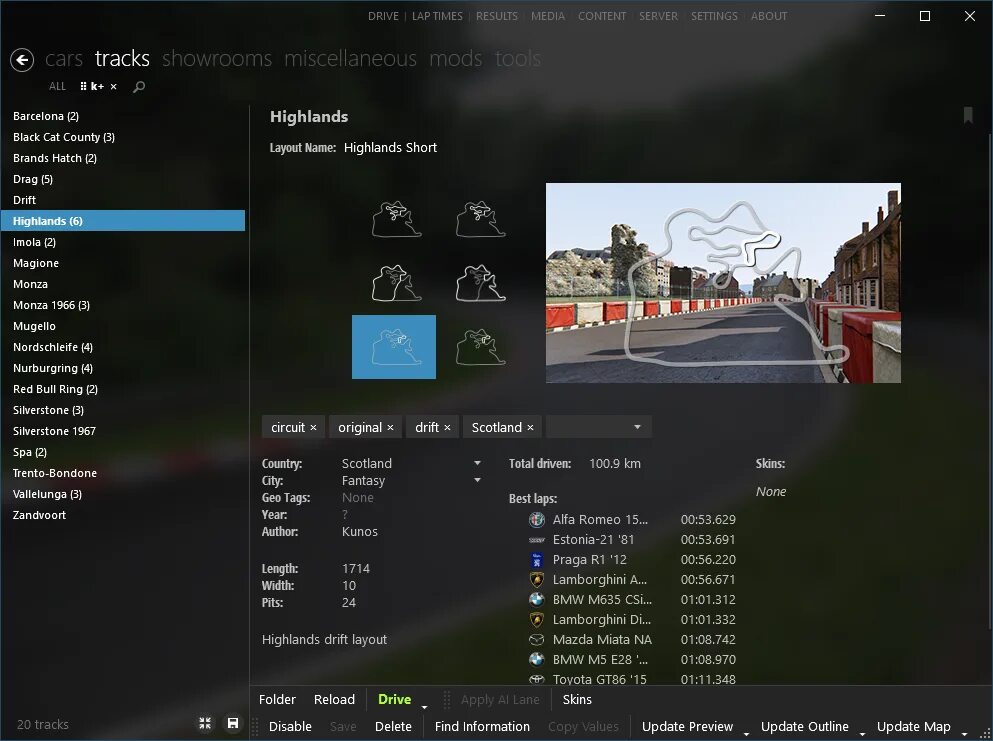The height and width of the screenshot is (741, 993).
Task: Open the ABOUT section
Action: 769,16
